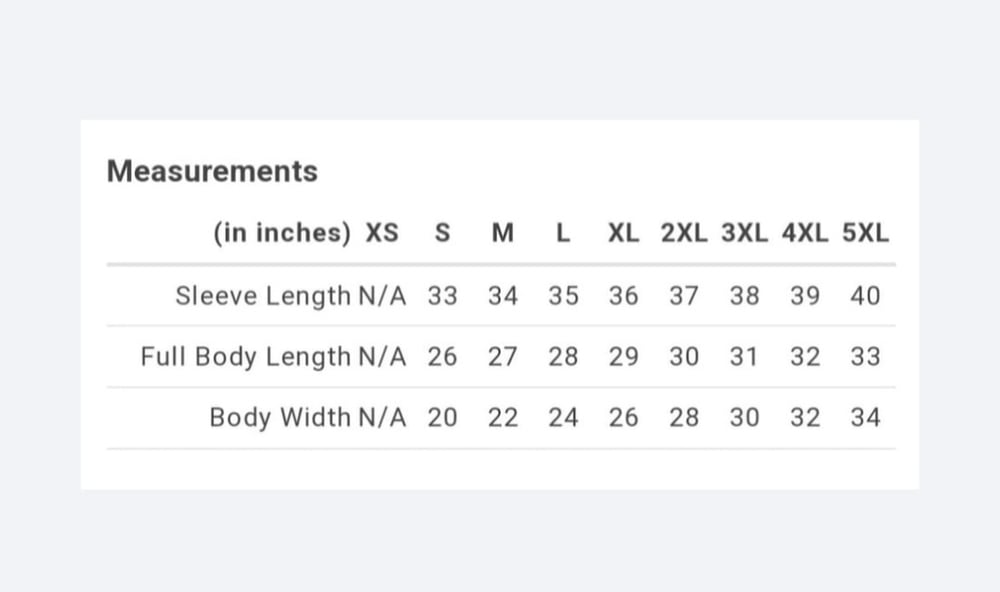Click sleeve length value 35 for L
Screen dimensions: 1000x592
563,296
